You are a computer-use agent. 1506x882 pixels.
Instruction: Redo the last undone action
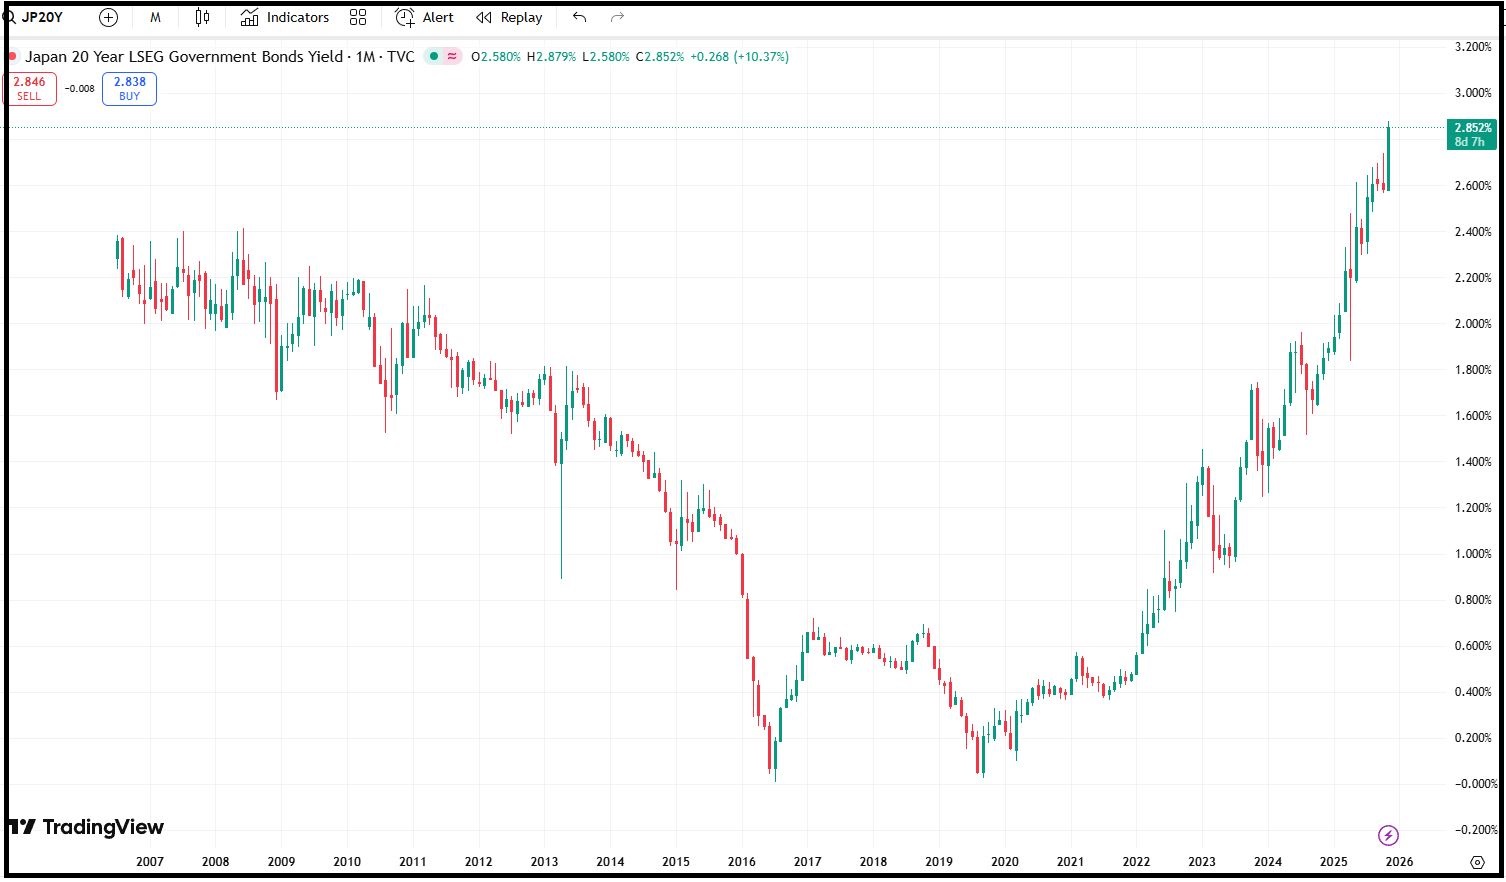coord(617,17)
